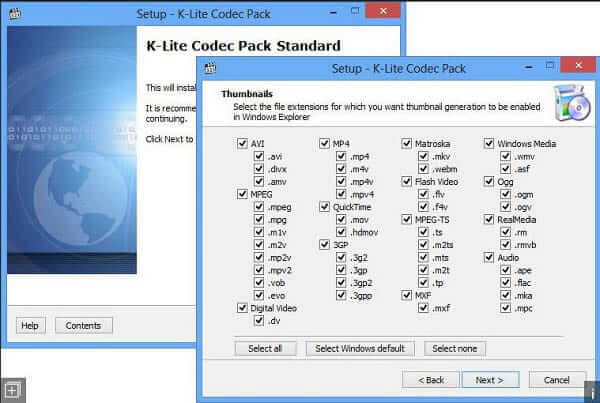Uncheck the .avi extension checkbox
This screenshot has height=403, width=600.
pos(259,156)
